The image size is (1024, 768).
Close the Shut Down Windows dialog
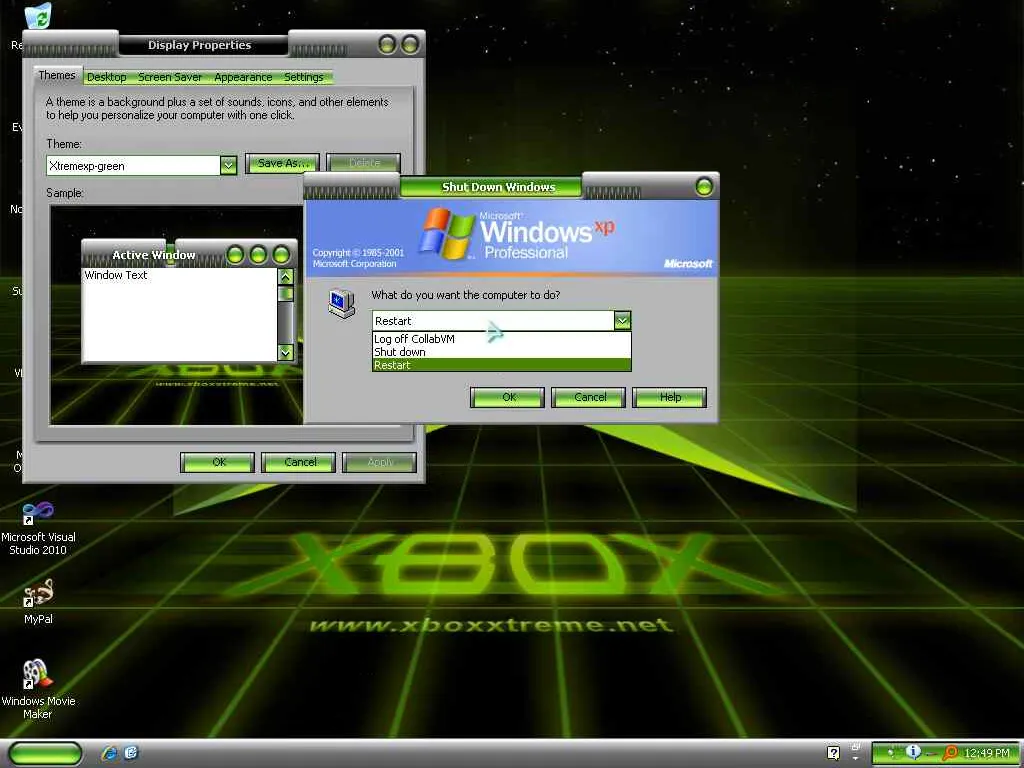click(704, 187)
